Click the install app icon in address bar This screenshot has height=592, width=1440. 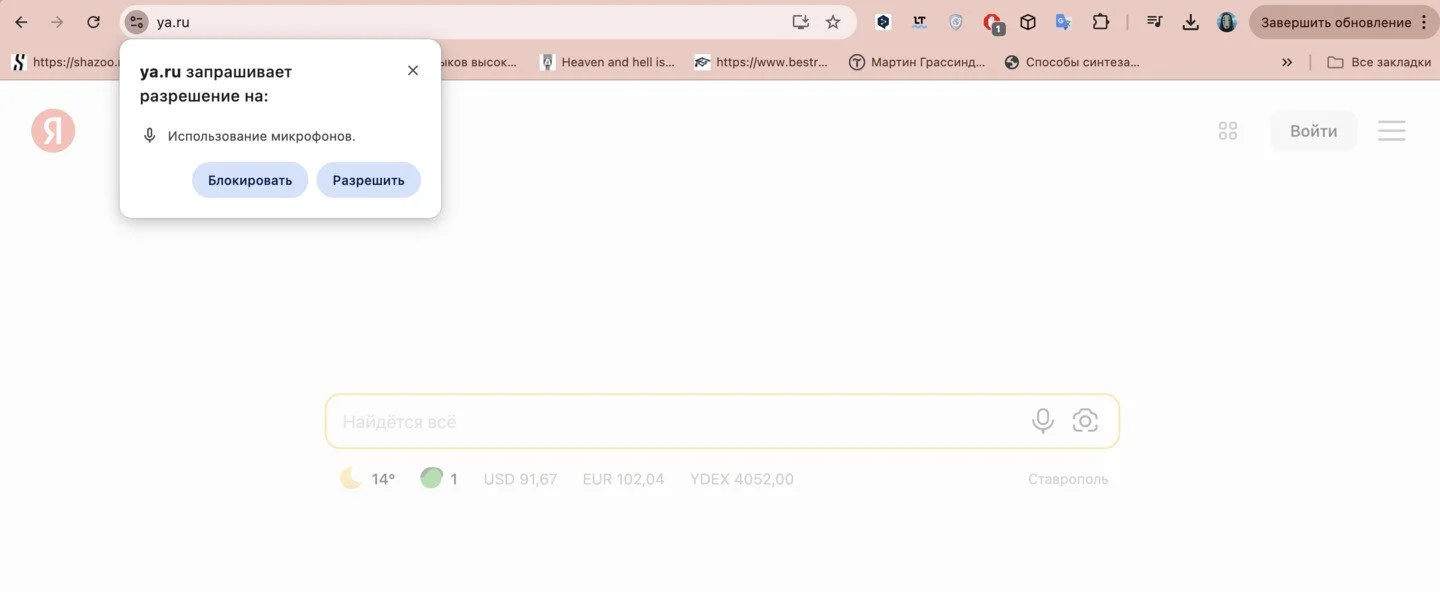point(800,22)
